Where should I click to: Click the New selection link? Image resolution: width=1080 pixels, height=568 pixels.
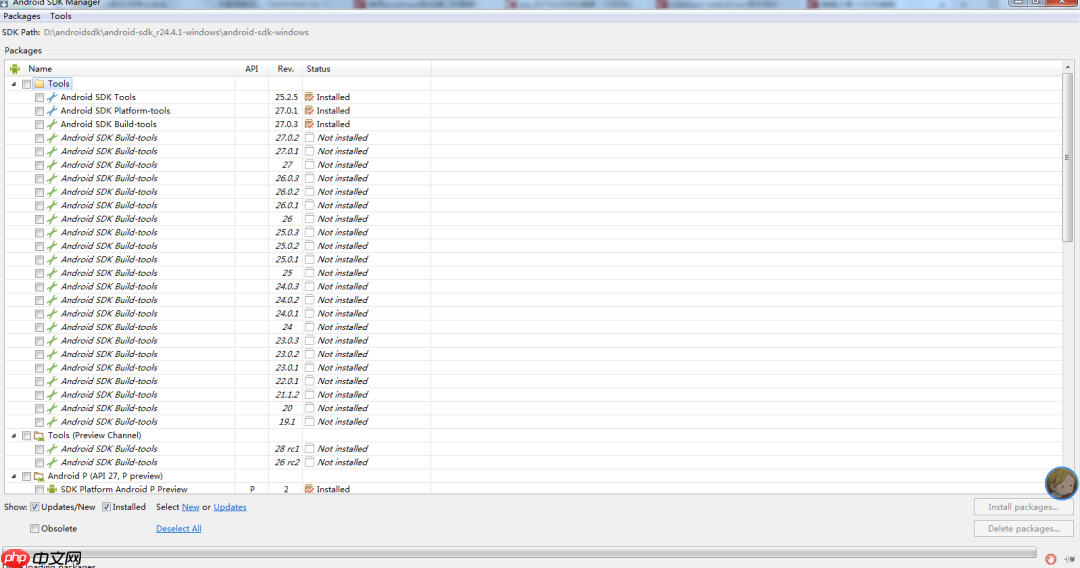[191, 507]
